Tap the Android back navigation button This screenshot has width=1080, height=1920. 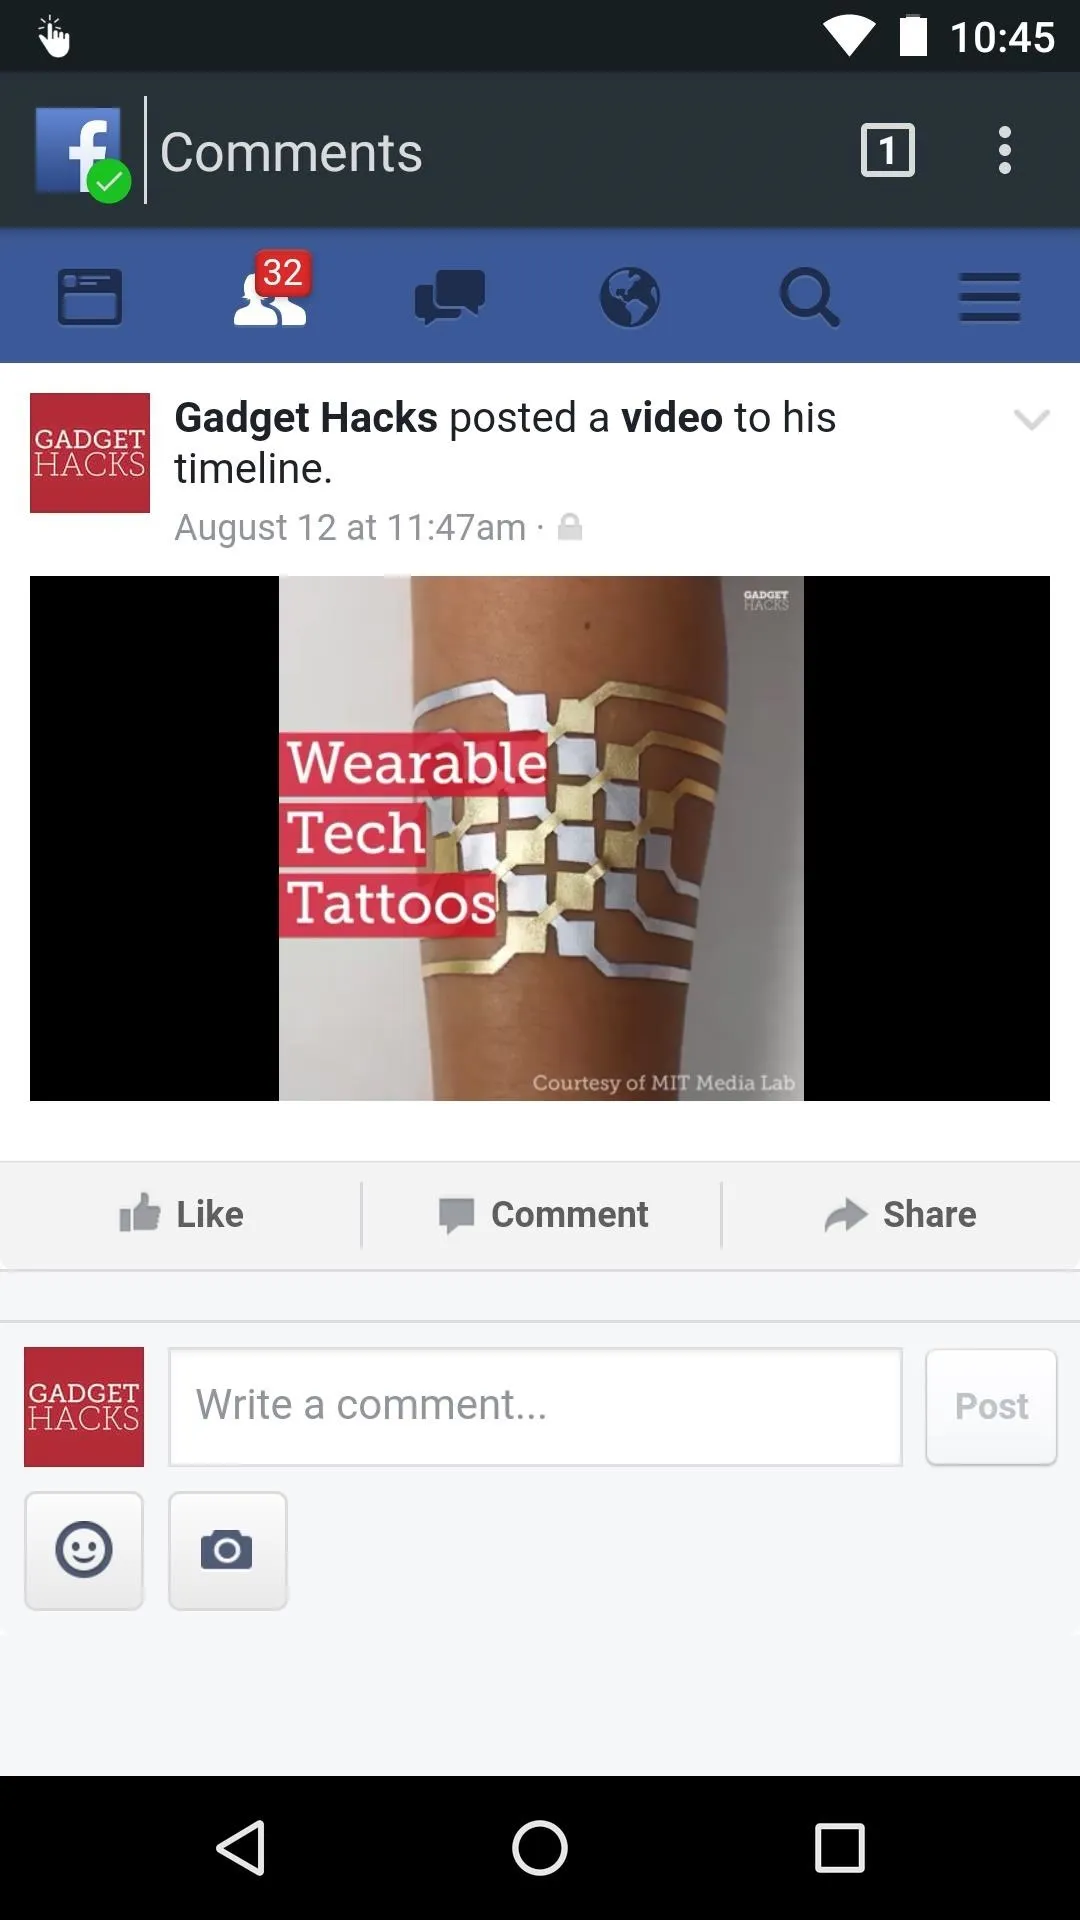pyautogui.click(x=240, y=1847)
